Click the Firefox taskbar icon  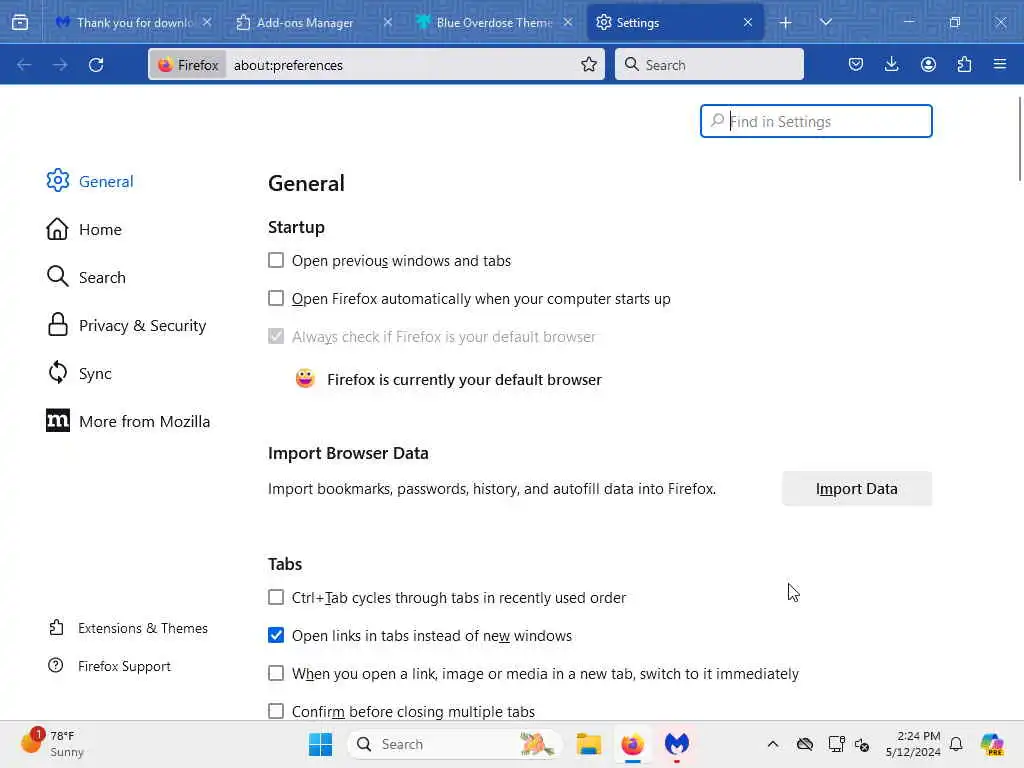[632, 744]
